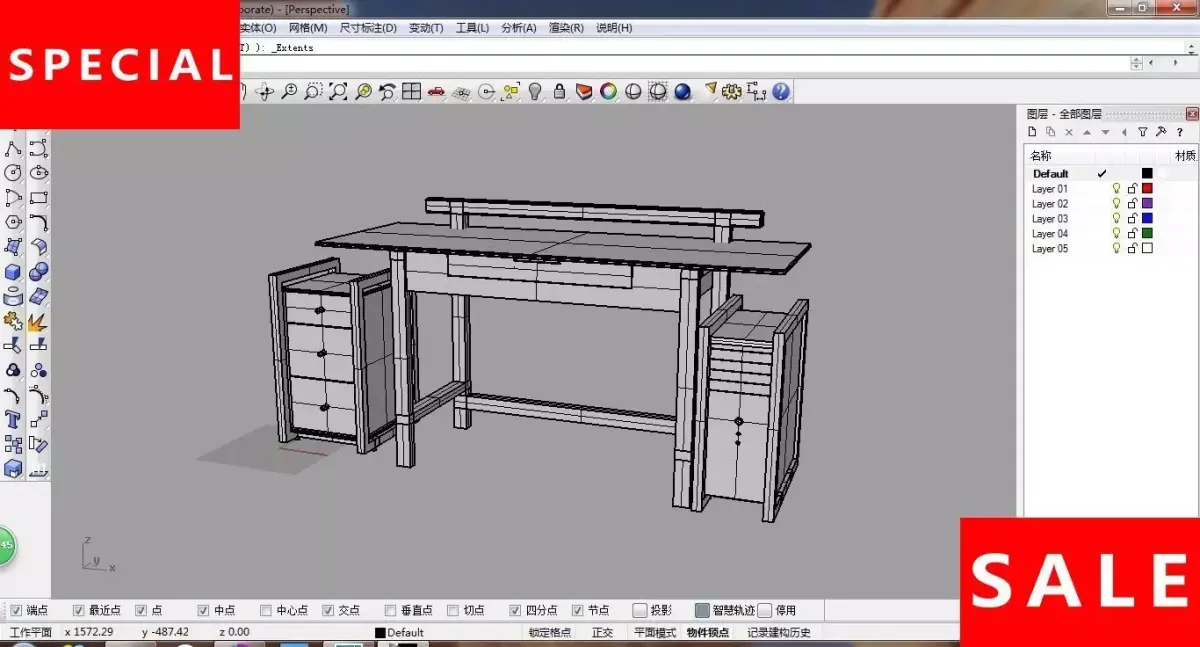Select the Polygon tool in left toolbar
Screen dimensions: 1200x647
[13, 222]
